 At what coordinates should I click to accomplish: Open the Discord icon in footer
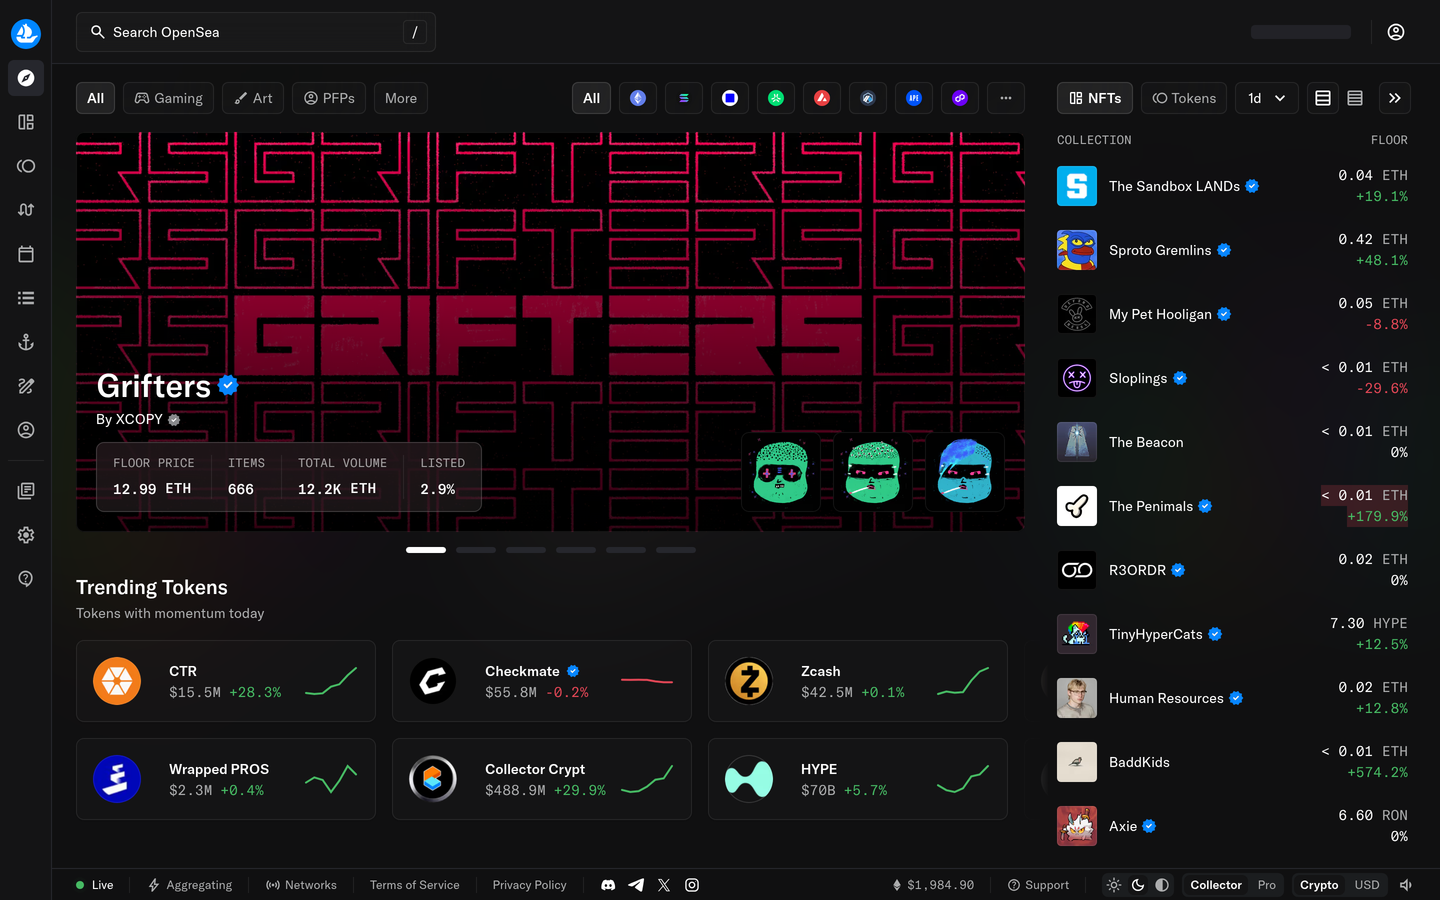[x=608, y=885]
